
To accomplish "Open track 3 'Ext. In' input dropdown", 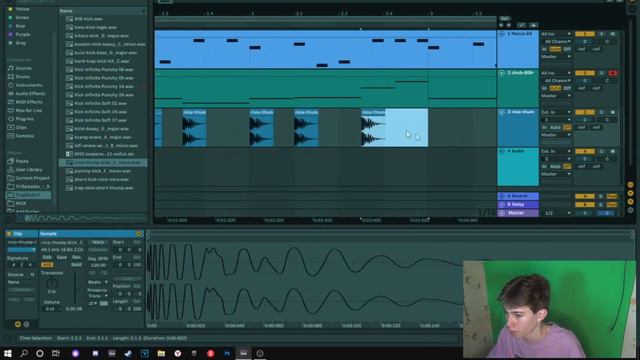I will point(556,112).
